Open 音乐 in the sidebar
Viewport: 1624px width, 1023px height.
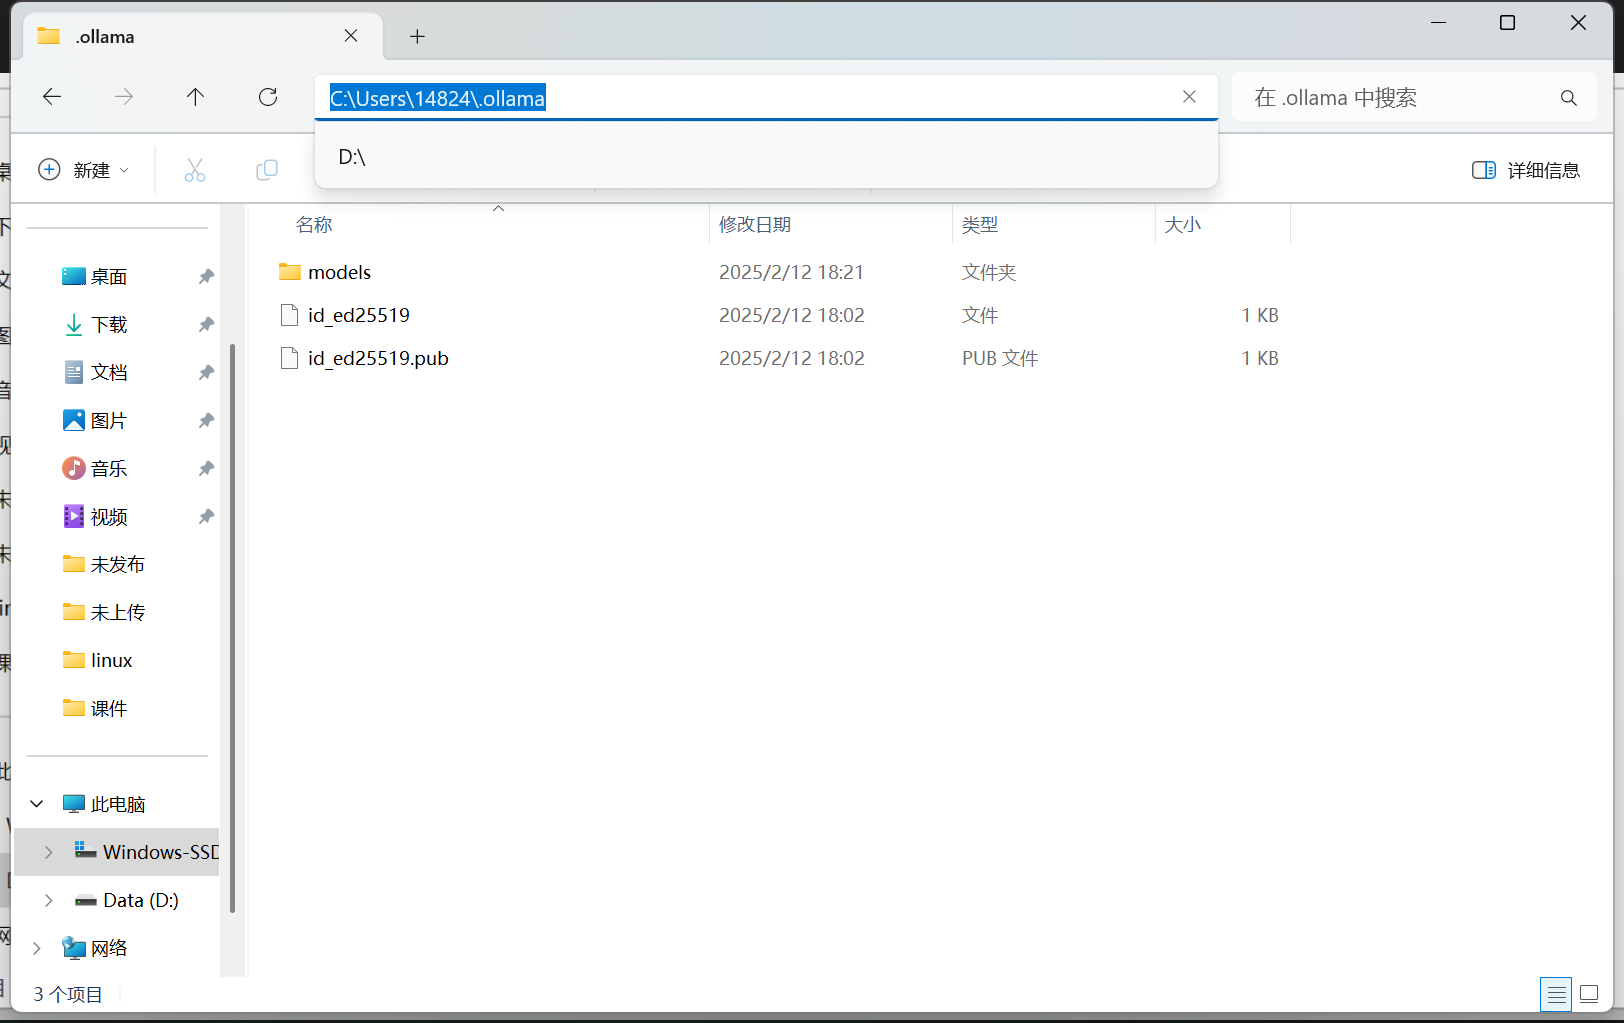tap(109, 469)
